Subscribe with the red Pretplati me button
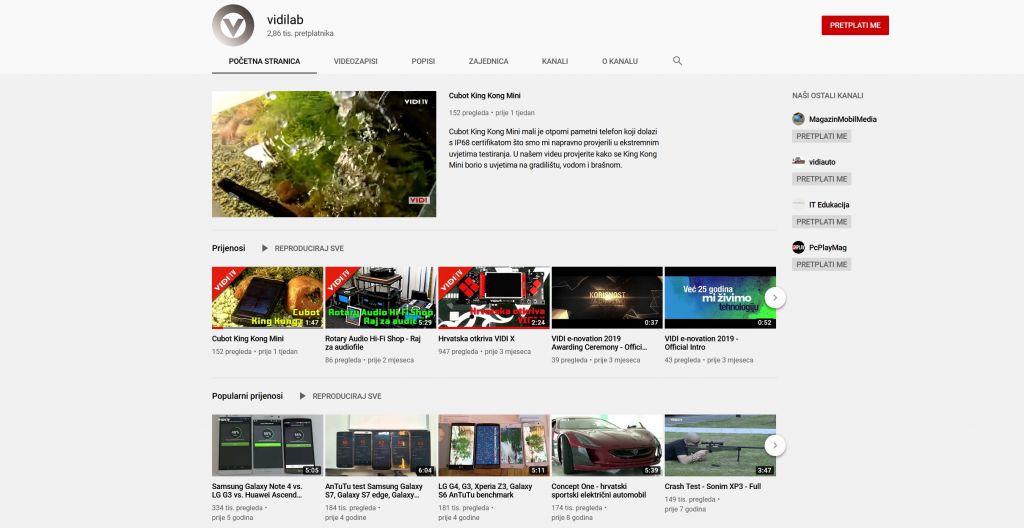This screenshot has width=1024, height=528. coord(855,25)
